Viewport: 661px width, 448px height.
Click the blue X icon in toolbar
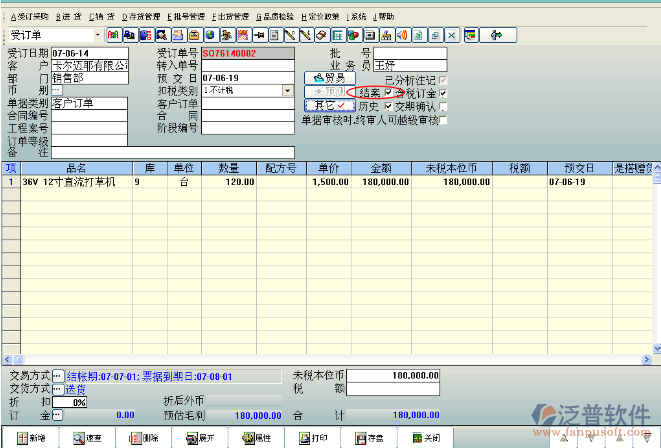[451, 35]
